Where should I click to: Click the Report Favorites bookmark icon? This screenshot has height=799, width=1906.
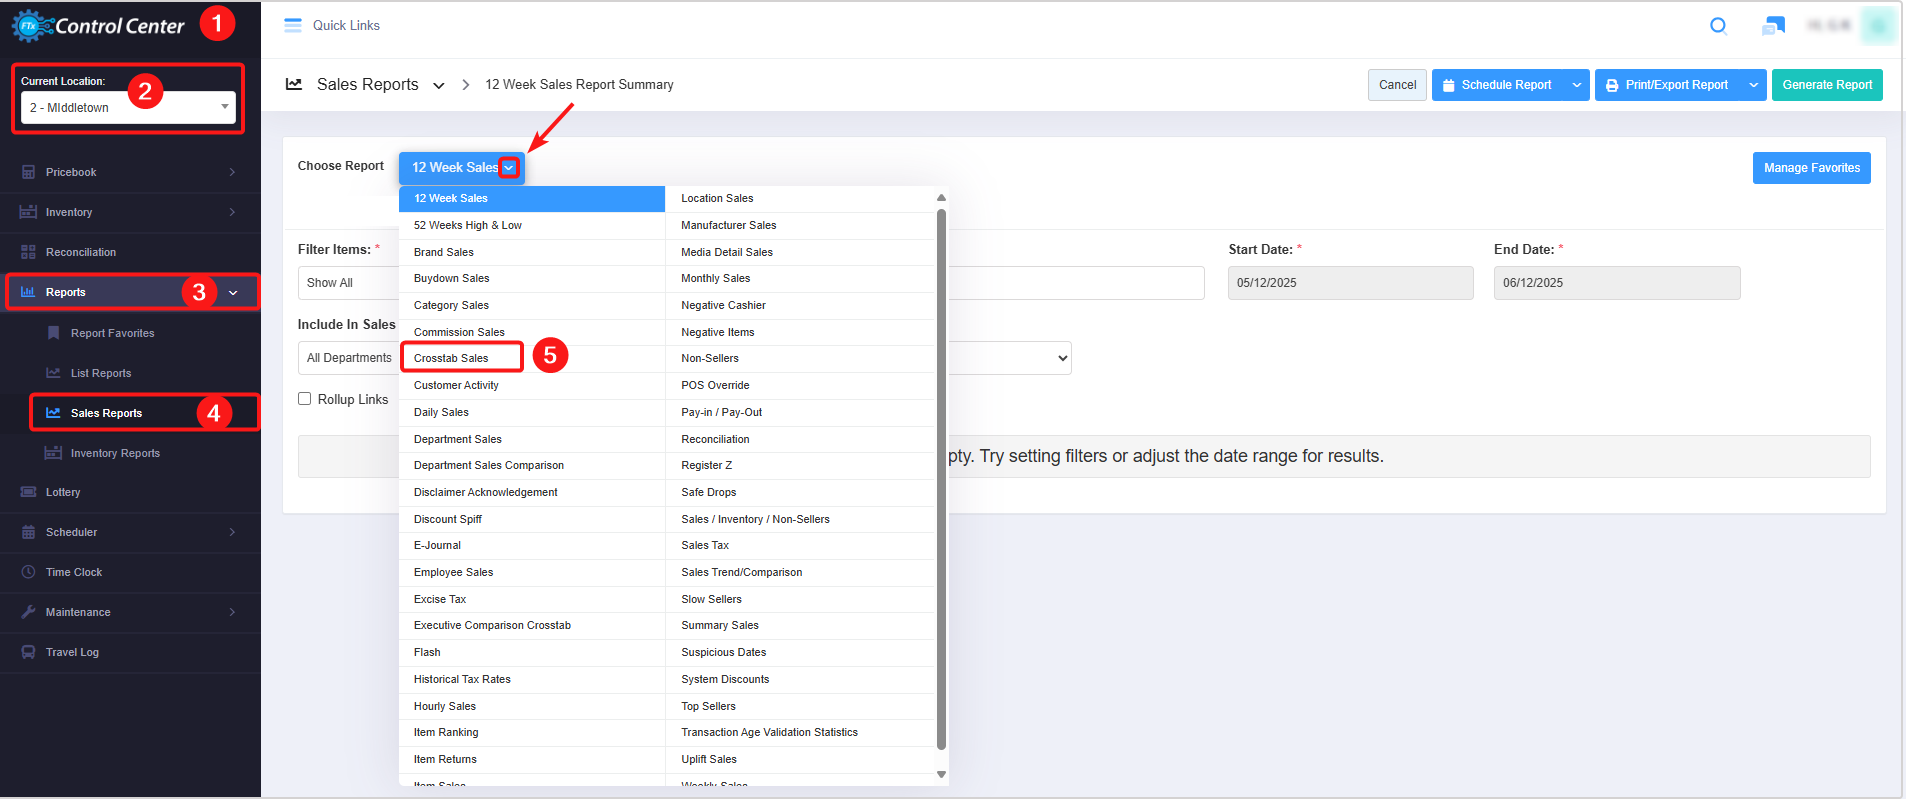[x=54, y=333]
